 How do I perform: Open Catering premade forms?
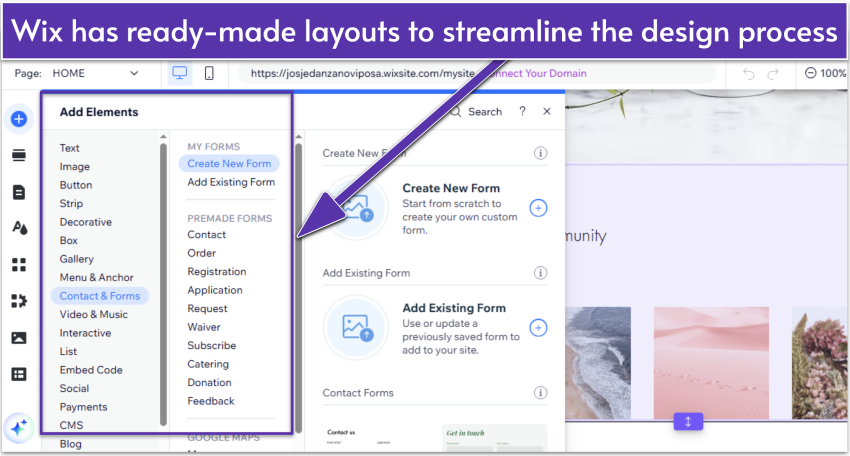(x=208, y=364)
